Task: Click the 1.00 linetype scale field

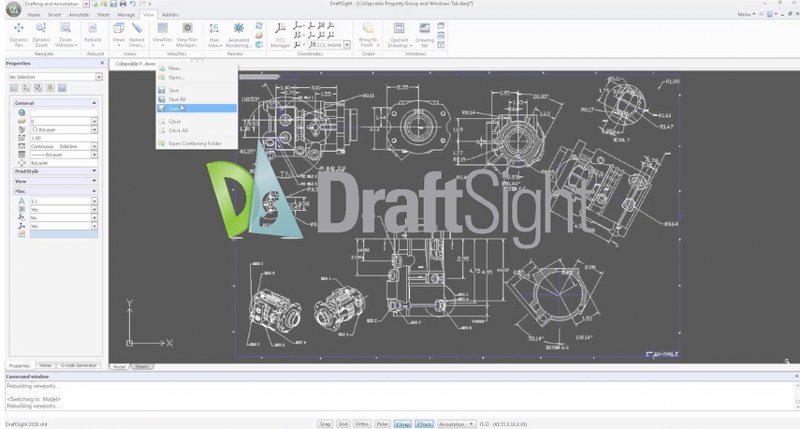Action: coord(63,138)
